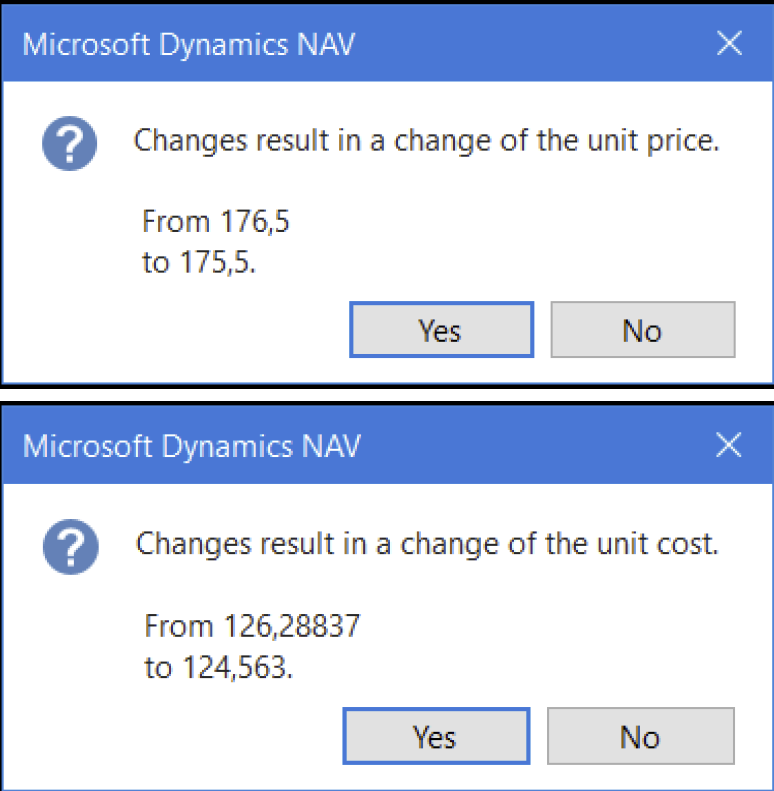Click the 'to 175,5.' line

[x=199, y=262]
